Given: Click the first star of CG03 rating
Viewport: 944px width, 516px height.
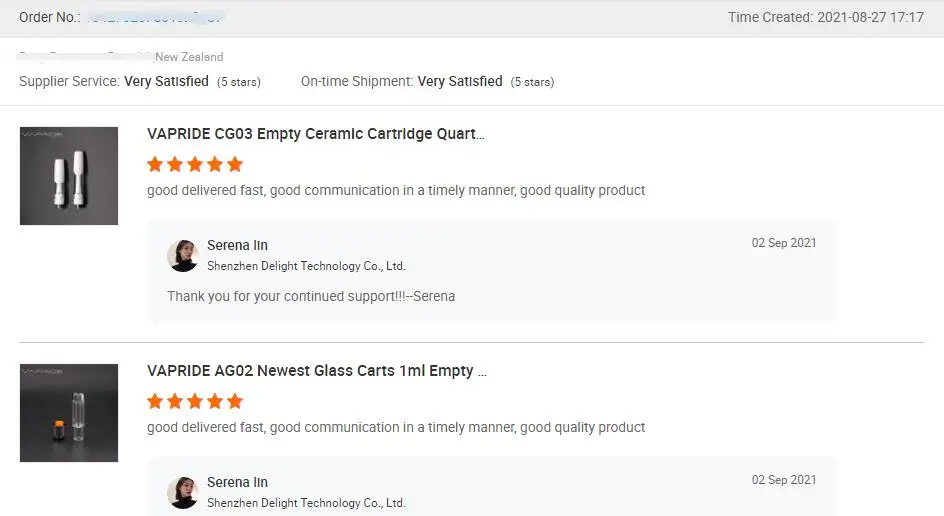Looking at the screenshot, I should pyautogui.click(x=155, y=164).
